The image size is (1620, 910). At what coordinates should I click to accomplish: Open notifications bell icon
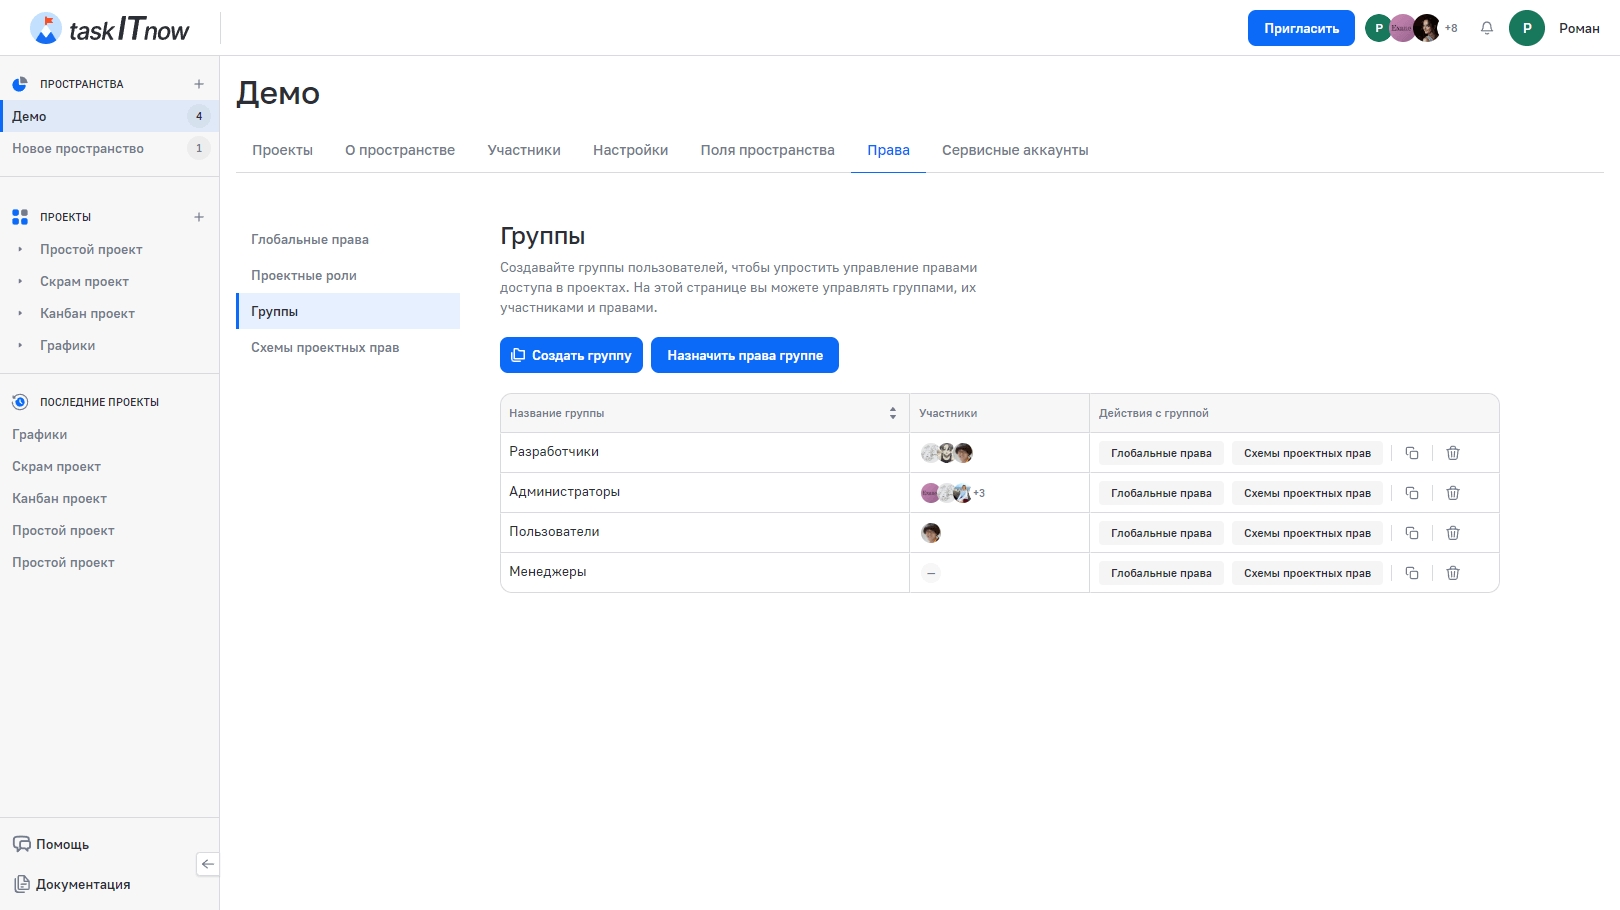[1487, 28]
